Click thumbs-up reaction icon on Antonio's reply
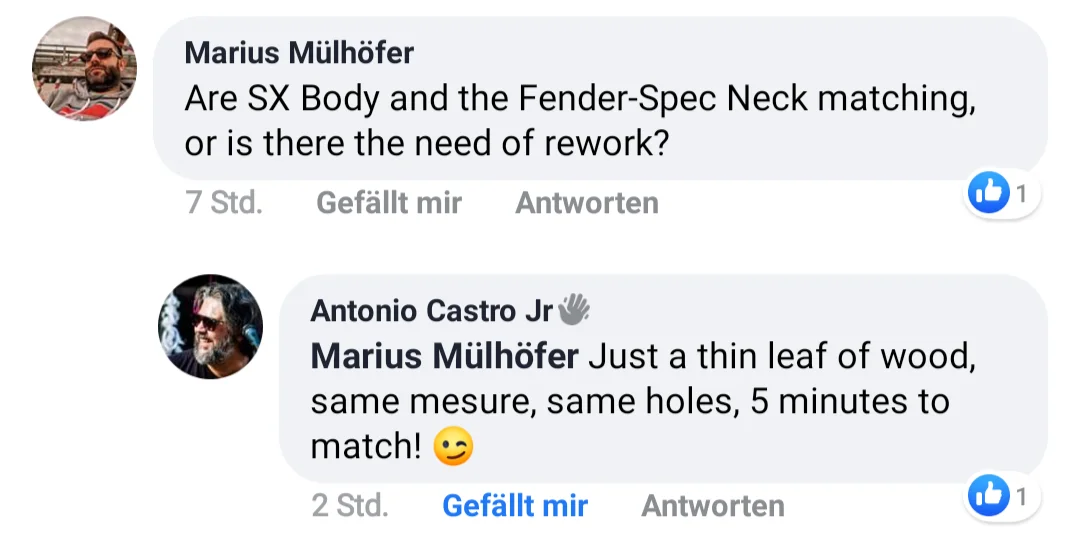The width and height of the screenshot is (1080, 542). tap(989, 495)
